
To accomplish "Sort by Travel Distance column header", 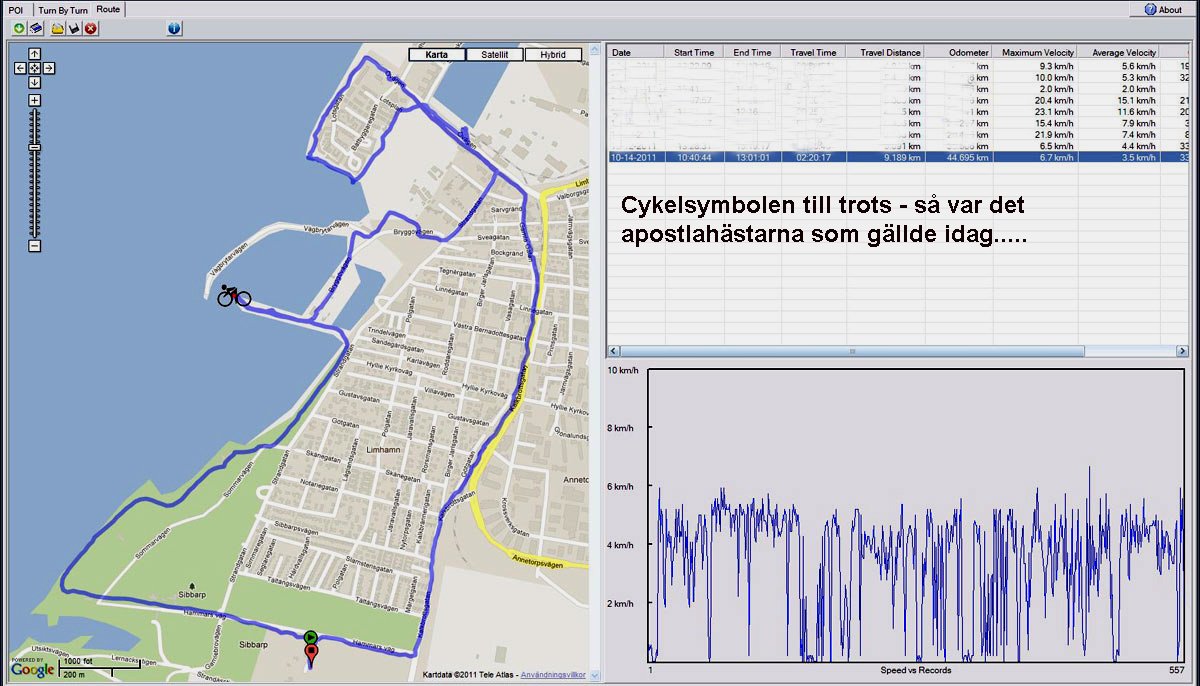I will tap(884, 52).
